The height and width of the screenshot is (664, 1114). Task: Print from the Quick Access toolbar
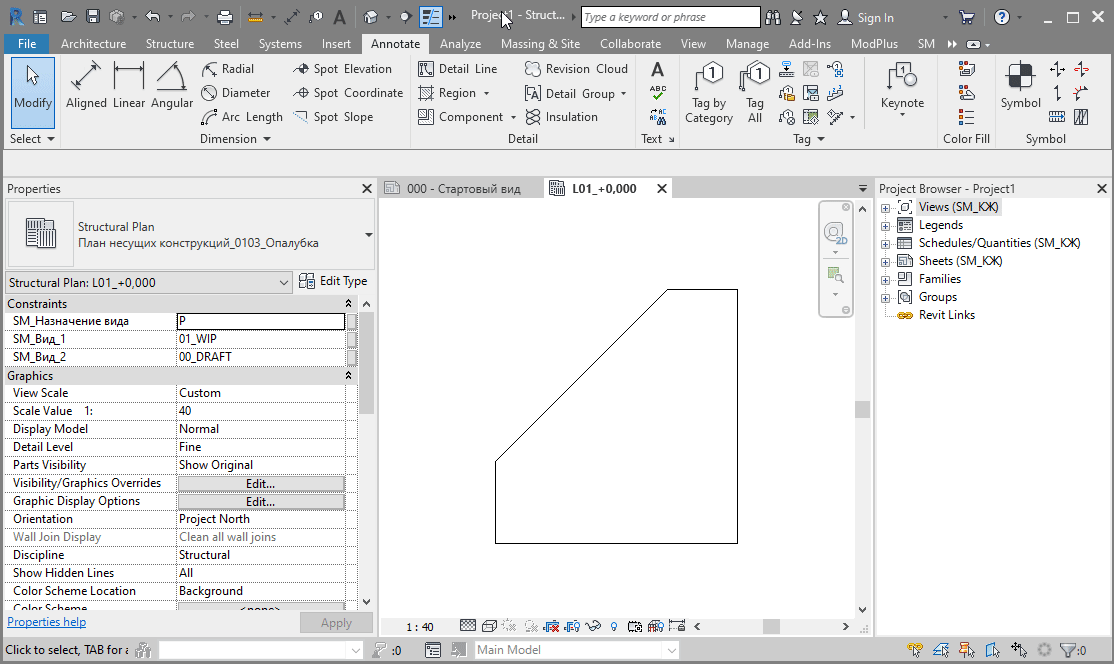tap(225, 17)
